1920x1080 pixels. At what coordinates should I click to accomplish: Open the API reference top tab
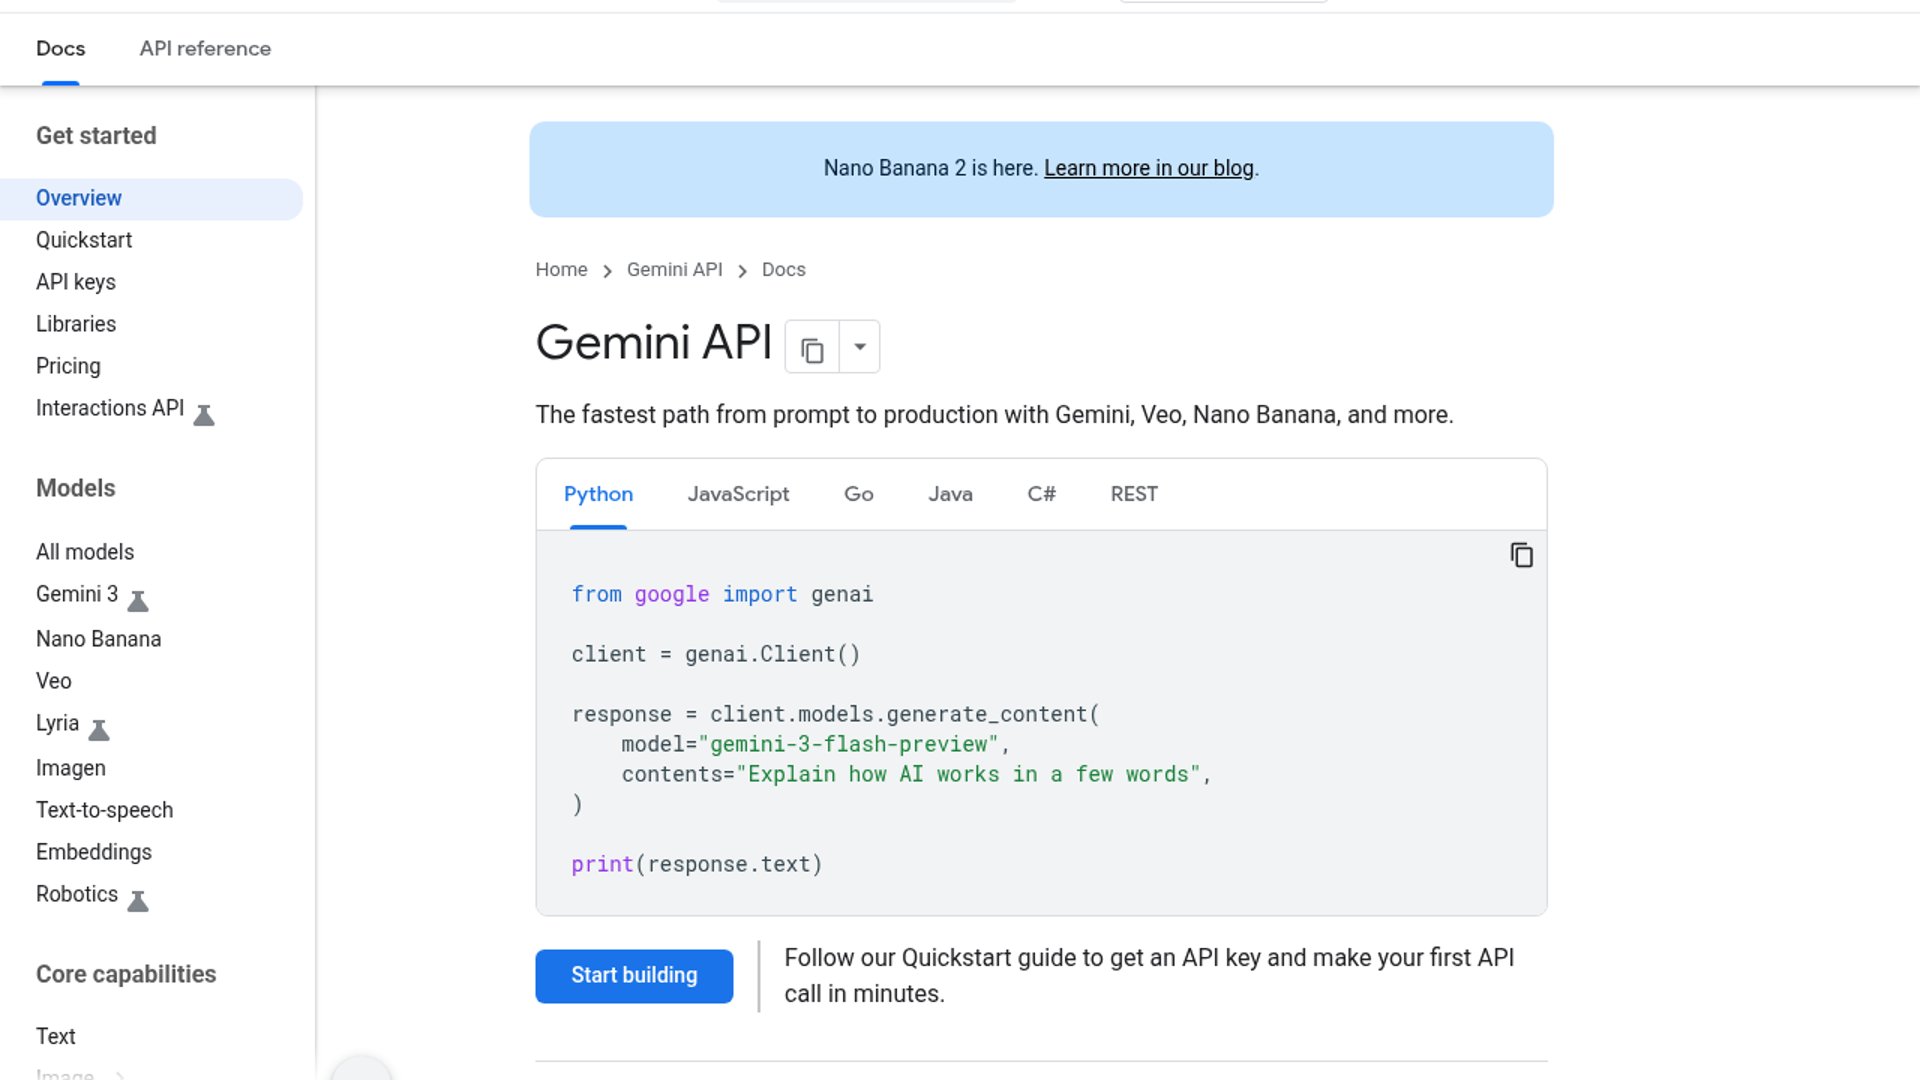coord(205,48)
